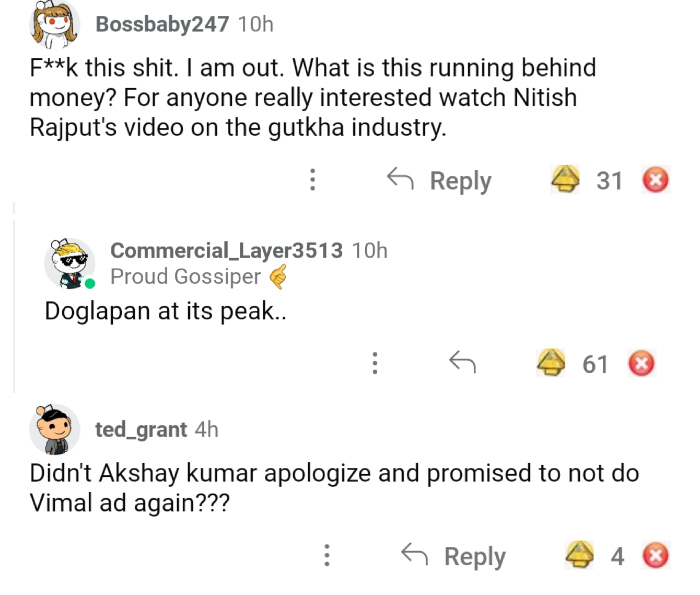Upvote ted_grant's comment

point(580,555)
